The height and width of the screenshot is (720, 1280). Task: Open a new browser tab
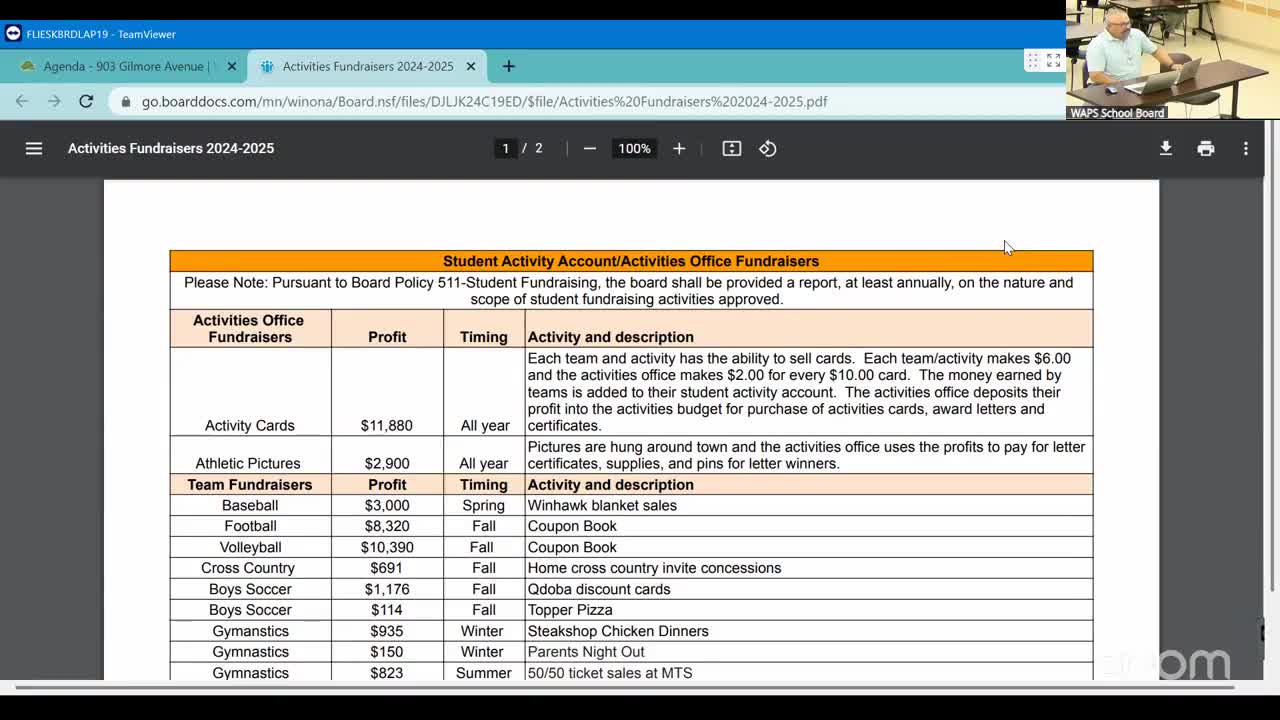point(509,66)
